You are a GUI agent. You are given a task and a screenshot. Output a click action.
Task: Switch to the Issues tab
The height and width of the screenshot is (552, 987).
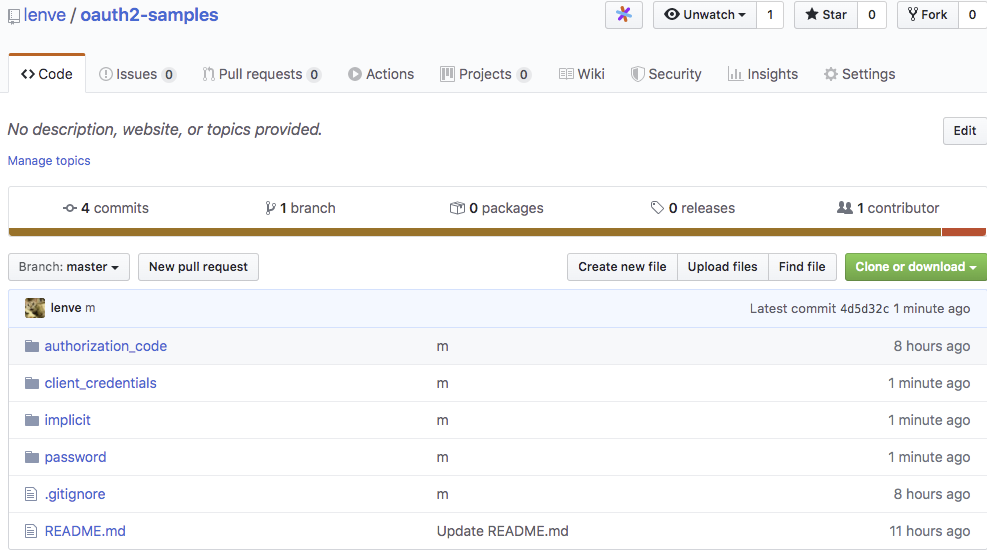tap(137, 74)
